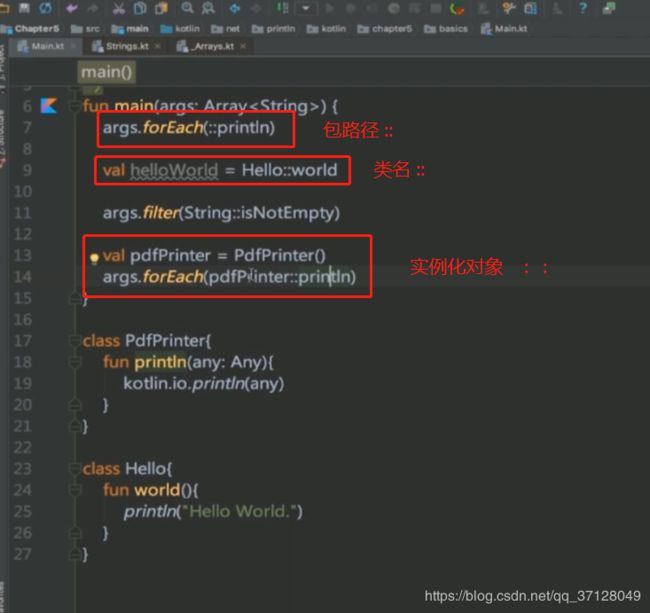
Task: Click the fold end marker at line 20
Action: [x=75, y=404]
